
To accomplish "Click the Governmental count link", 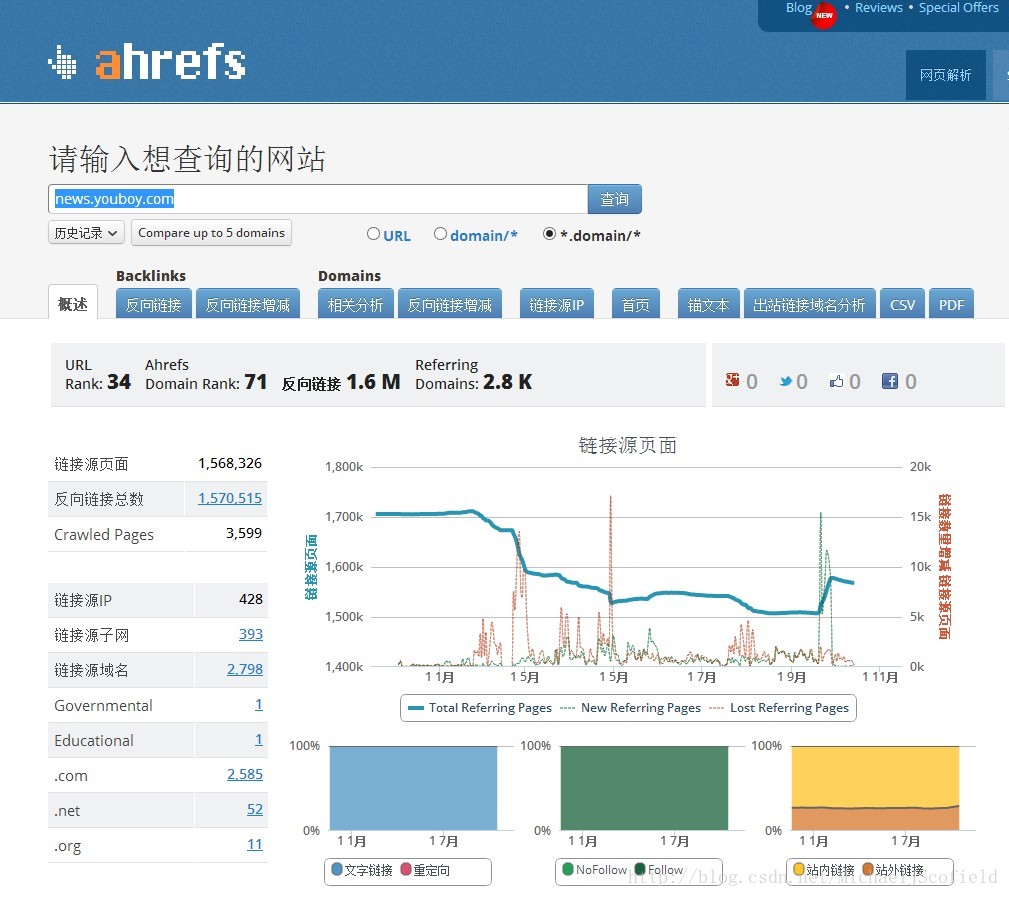I will (x=259, y=705).
